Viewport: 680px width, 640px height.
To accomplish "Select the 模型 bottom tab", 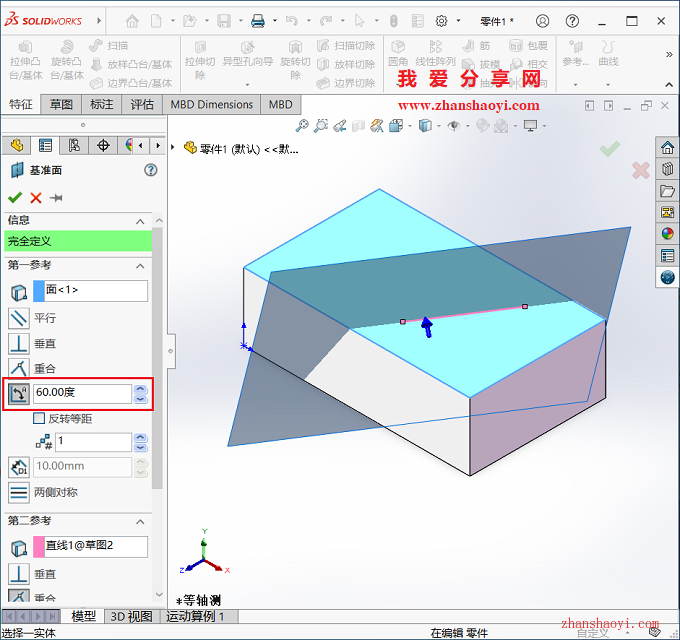I will [83, 616].
